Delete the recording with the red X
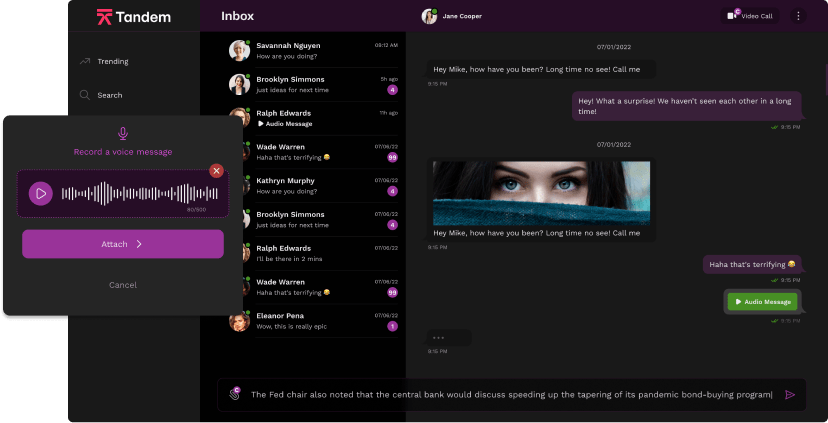The height and width of the screenshot is (423, 828). tap(216, 171)
